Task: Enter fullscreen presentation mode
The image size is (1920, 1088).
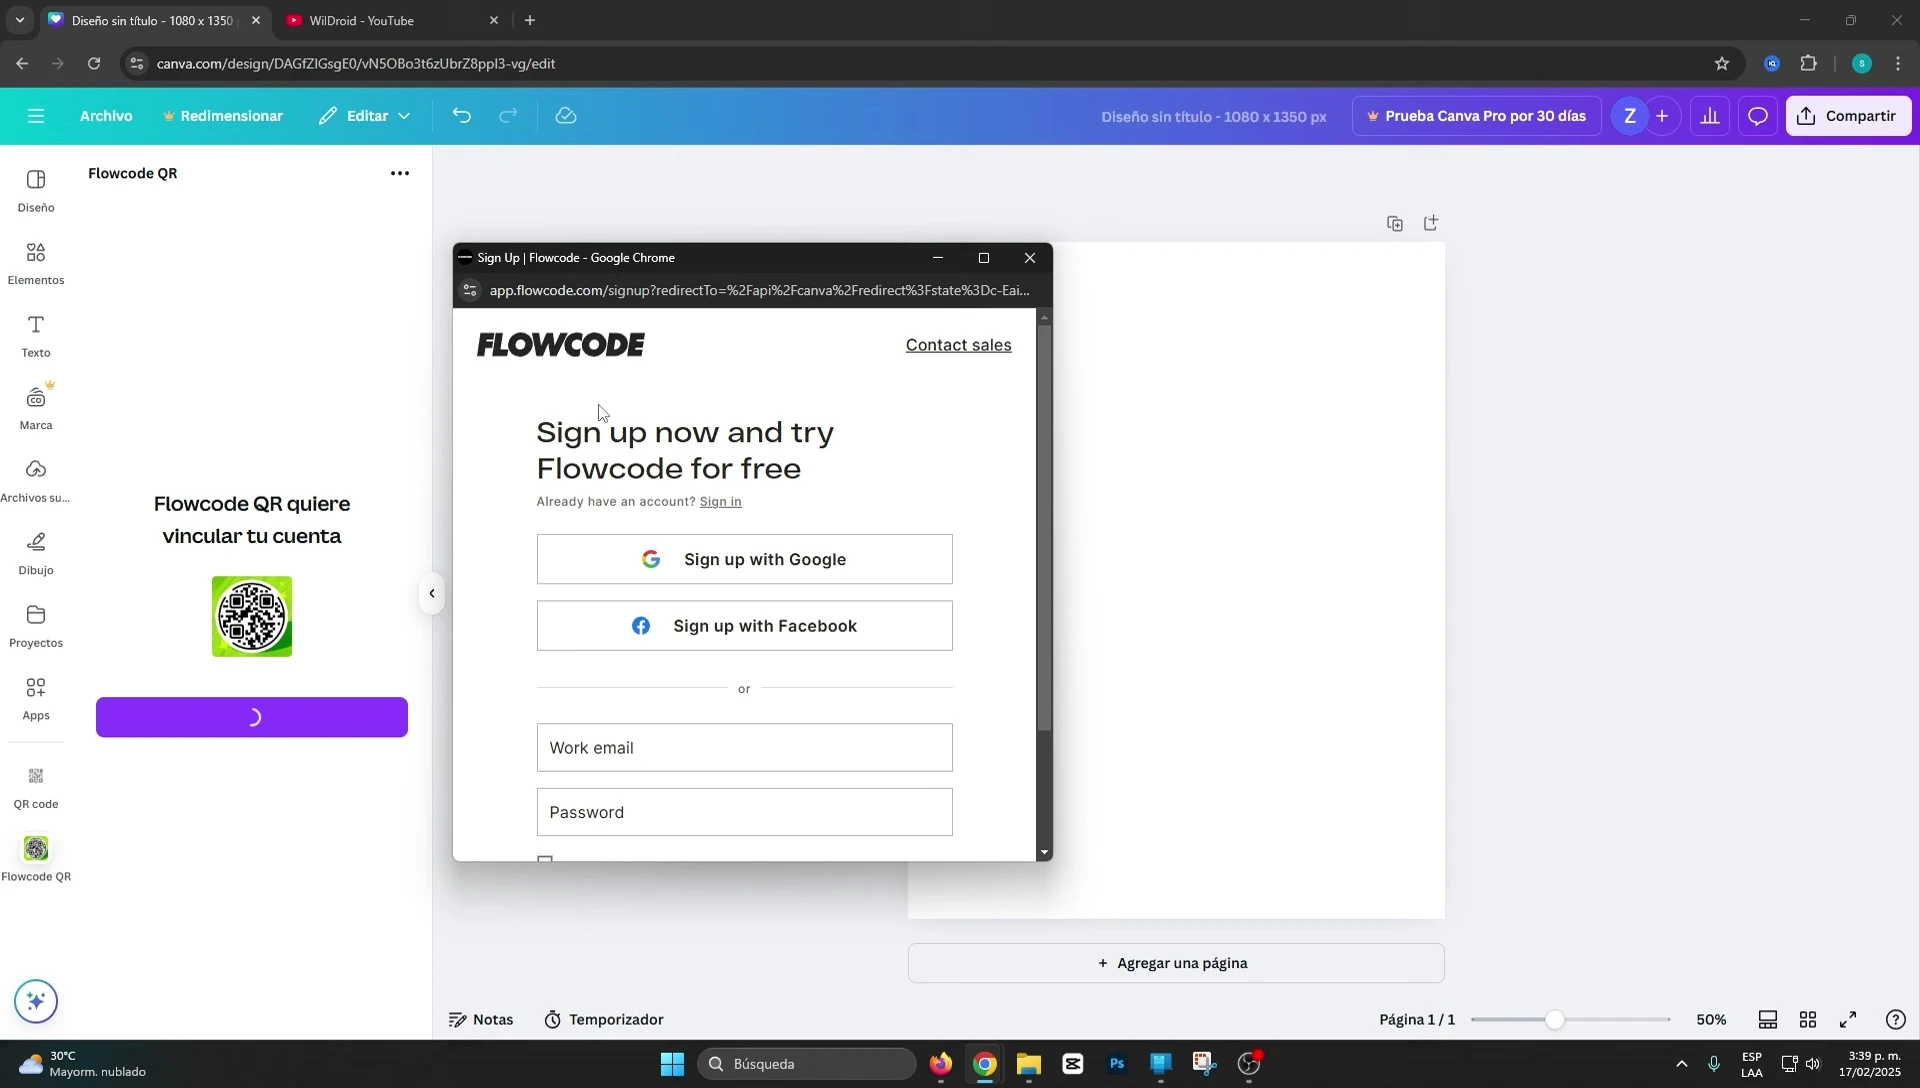Action: tap(1848, 1019)
